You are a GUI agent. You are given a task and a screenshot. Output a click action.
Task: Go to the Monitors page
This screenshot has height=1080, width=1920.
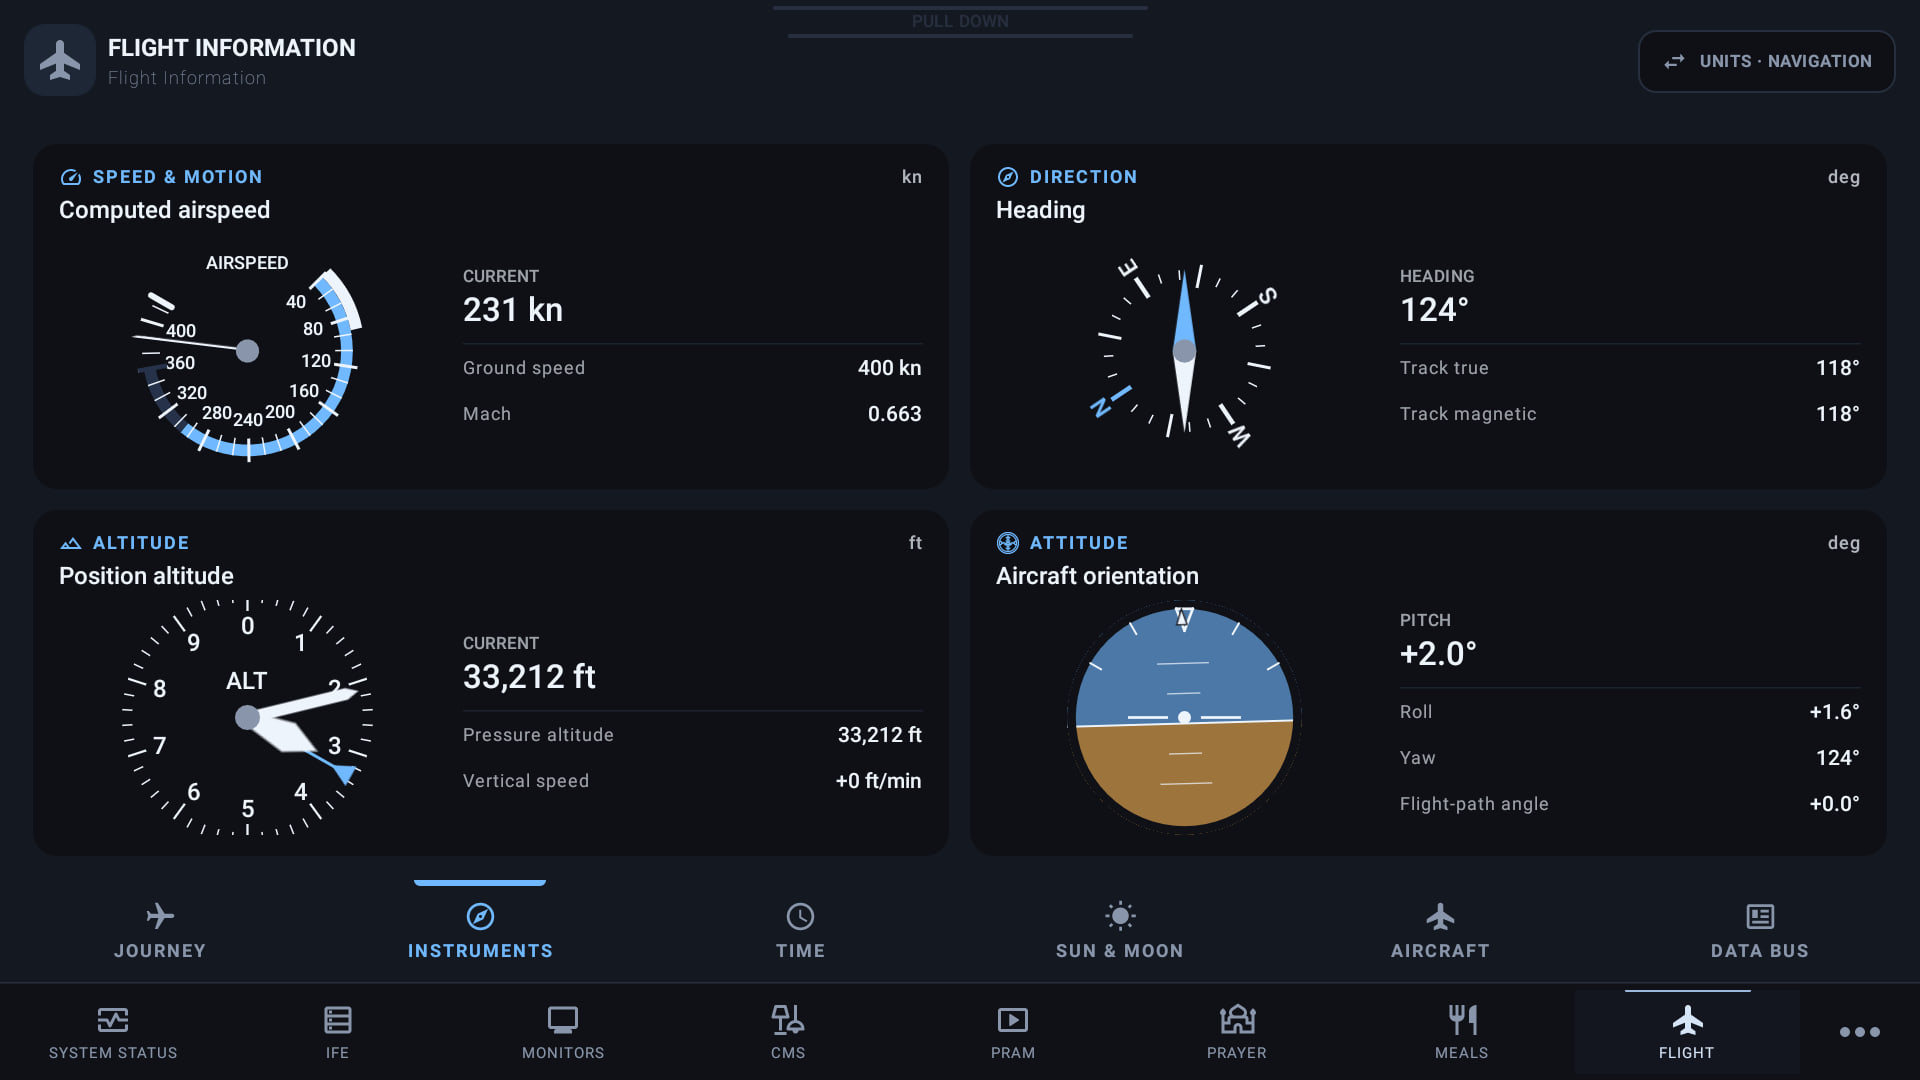[x=563, y=1033]
